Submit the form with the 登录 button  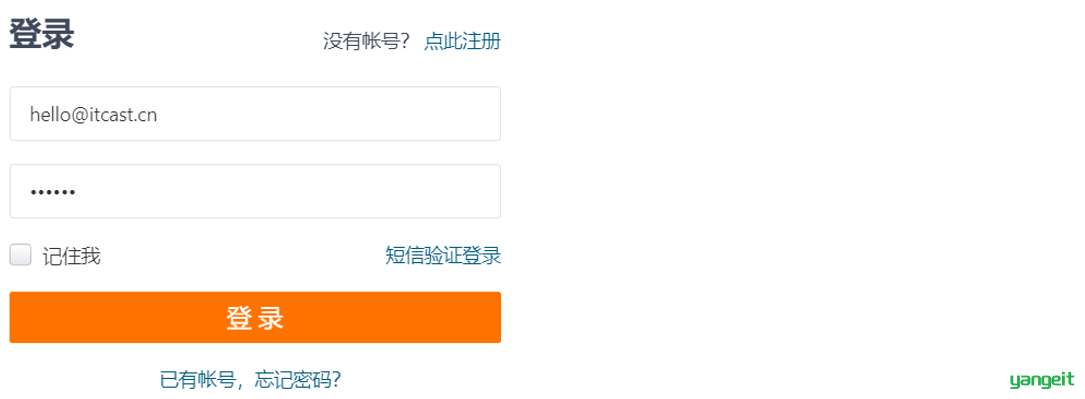pos(255,317)
